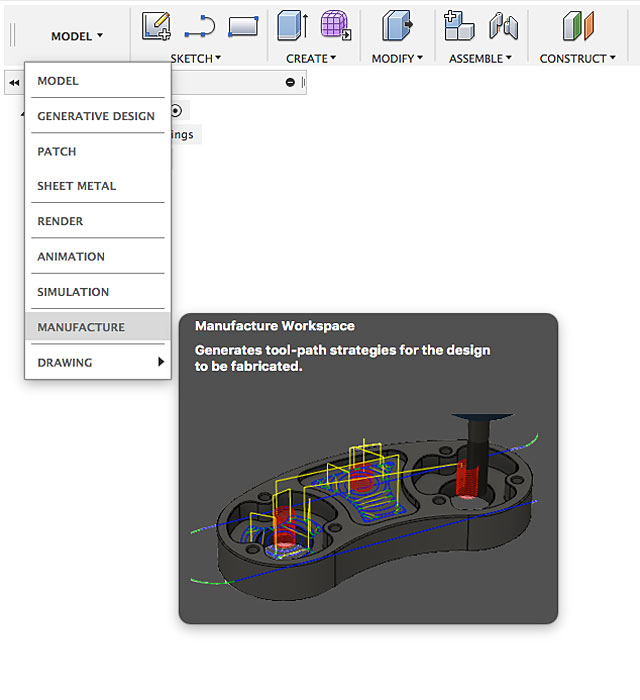Screen dimensions: 640x700
Task: Open the MODEL workspace dropdown
Action: click(77, 36)
